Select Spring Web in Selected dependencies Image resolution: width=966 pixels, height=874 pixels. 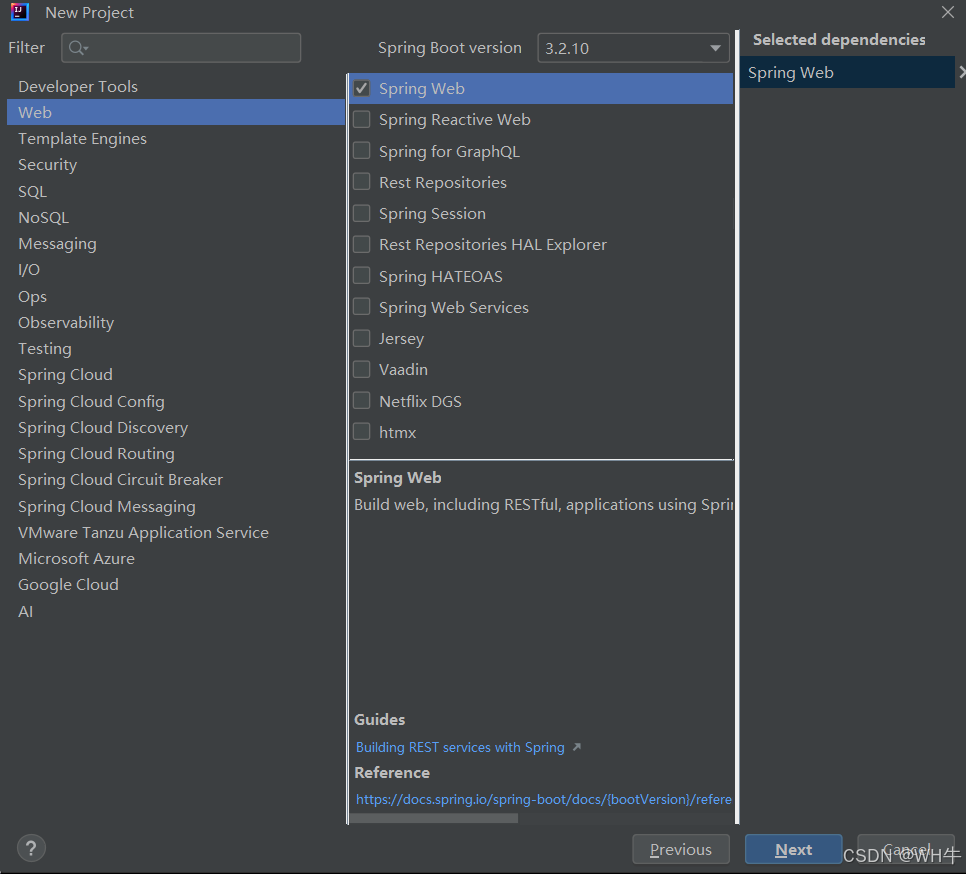tap(848, 73)
